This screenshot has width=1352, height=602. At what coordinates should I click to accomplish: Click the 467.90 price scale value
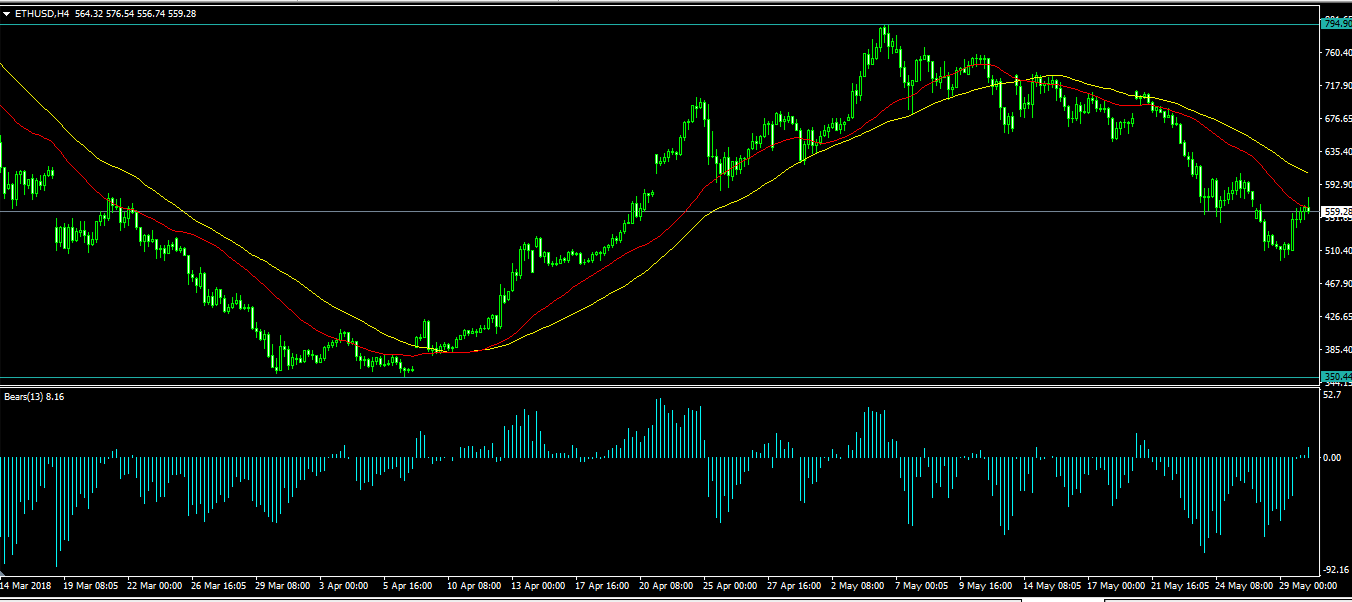pos(1337,283)
